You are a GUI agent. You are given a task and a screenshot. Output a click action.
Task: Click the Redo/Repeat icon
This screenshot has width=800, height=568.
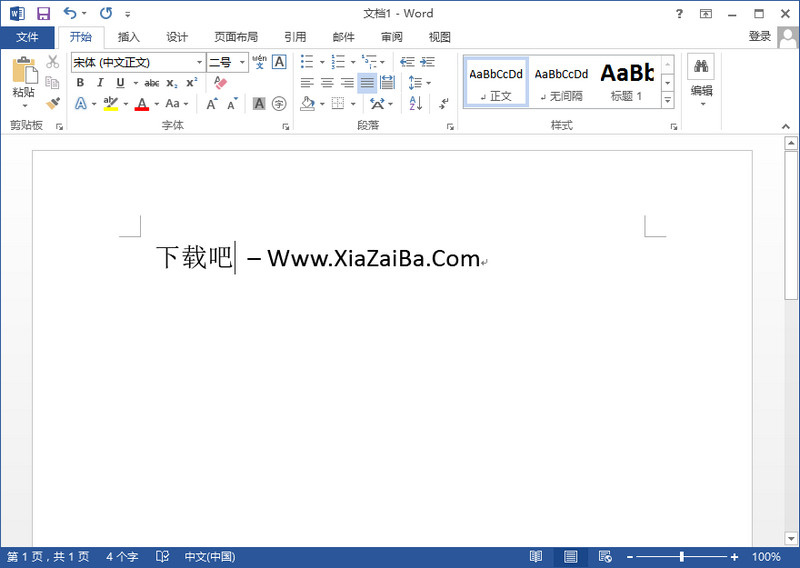pos(106,13)
